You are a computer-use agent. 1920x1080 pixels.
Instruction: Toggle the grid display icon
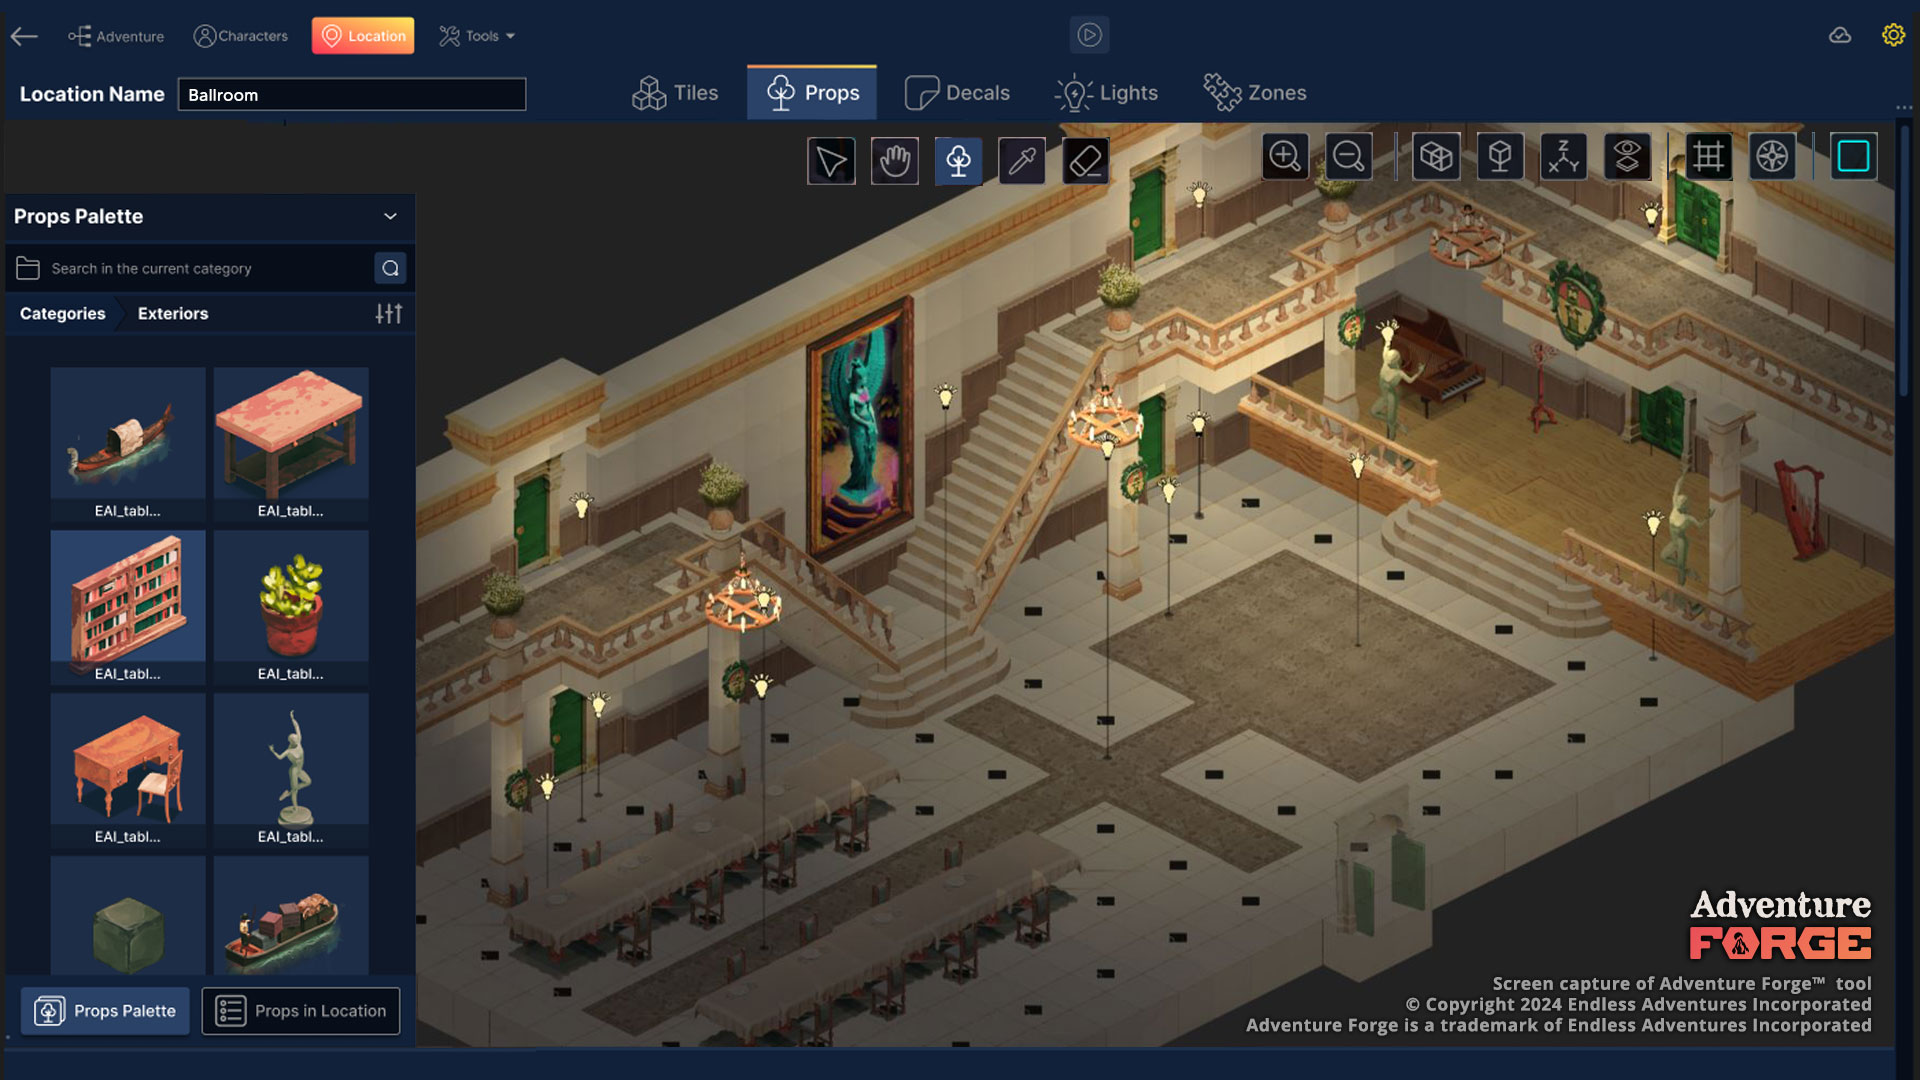click(1708, 156)
